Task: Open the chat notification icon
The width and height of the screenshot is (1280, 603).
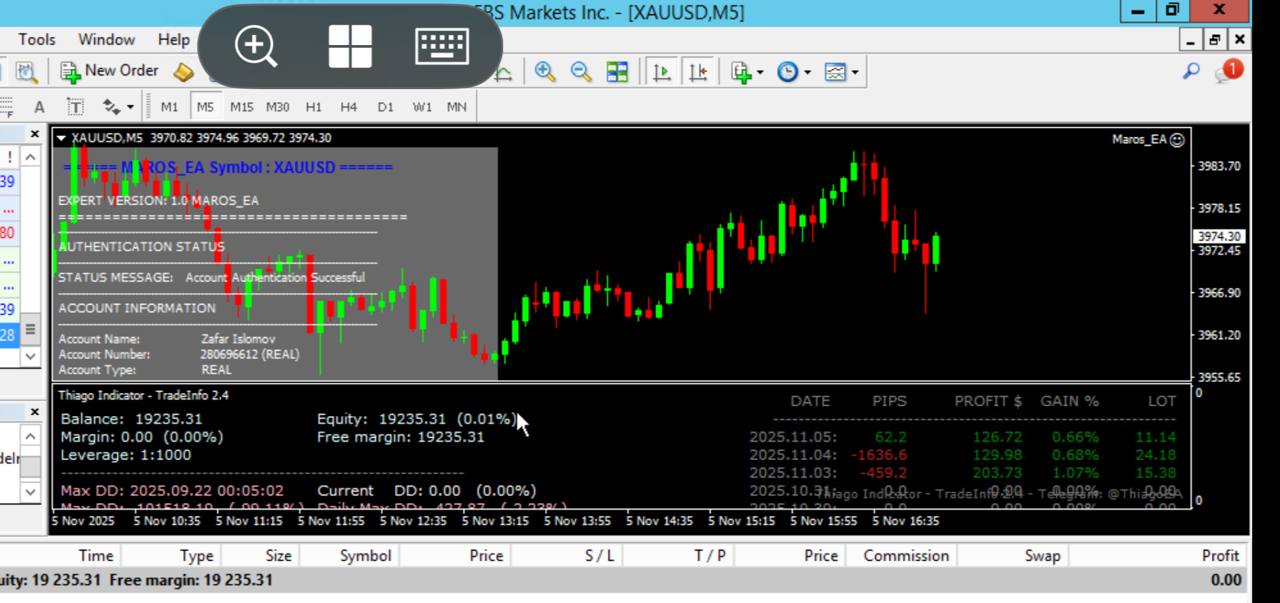Action: (x=1227, y=71)
